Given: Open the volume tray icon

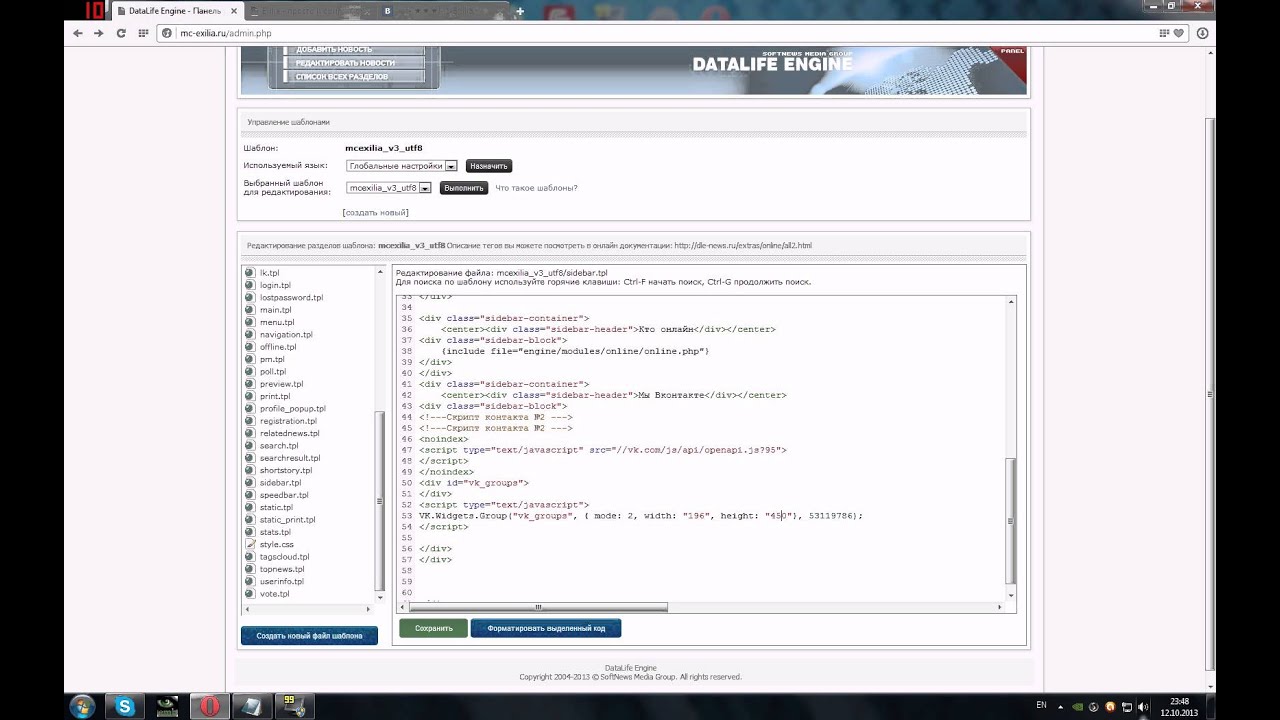Looking at the screenshot, I should [1142, 707].
